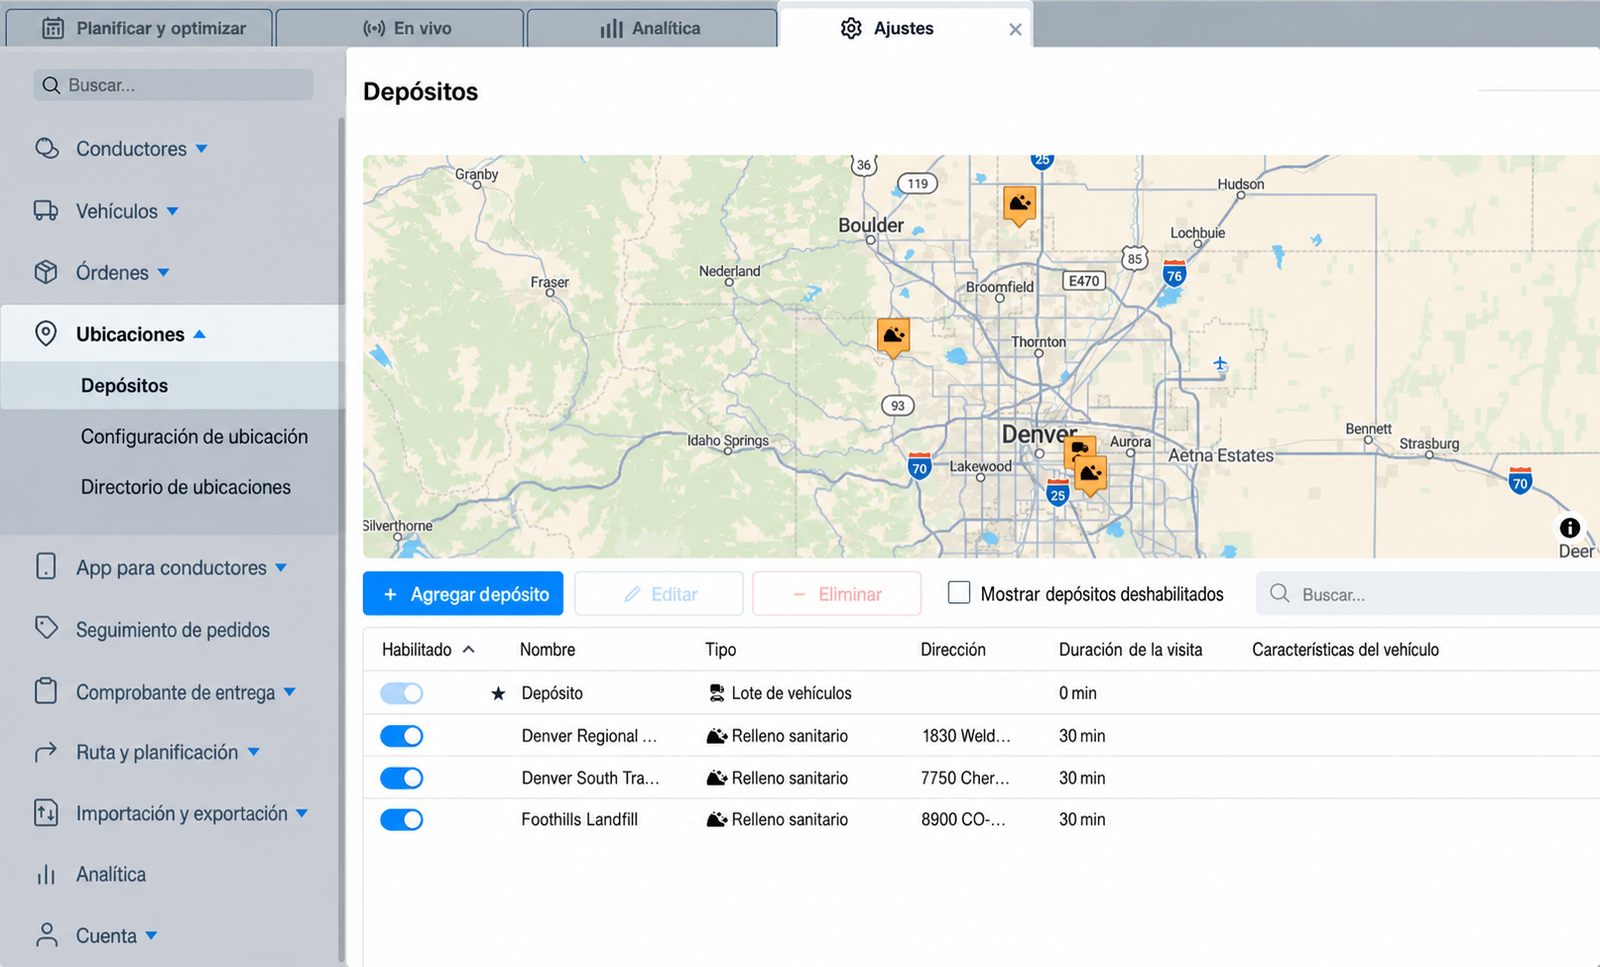
Task: Expand the Órdenes menu arrow
Action: click(x=163, y=273)
